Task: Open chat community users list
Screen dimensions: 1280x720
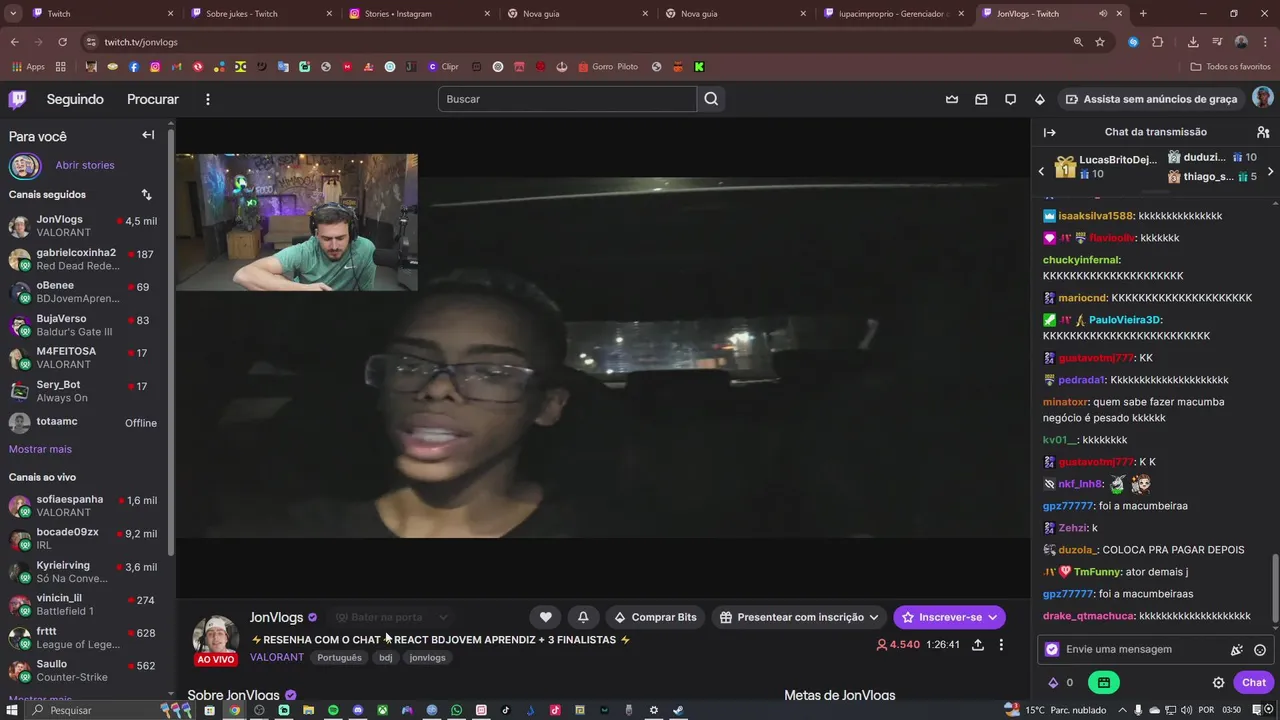Action: pos(1263,132)
